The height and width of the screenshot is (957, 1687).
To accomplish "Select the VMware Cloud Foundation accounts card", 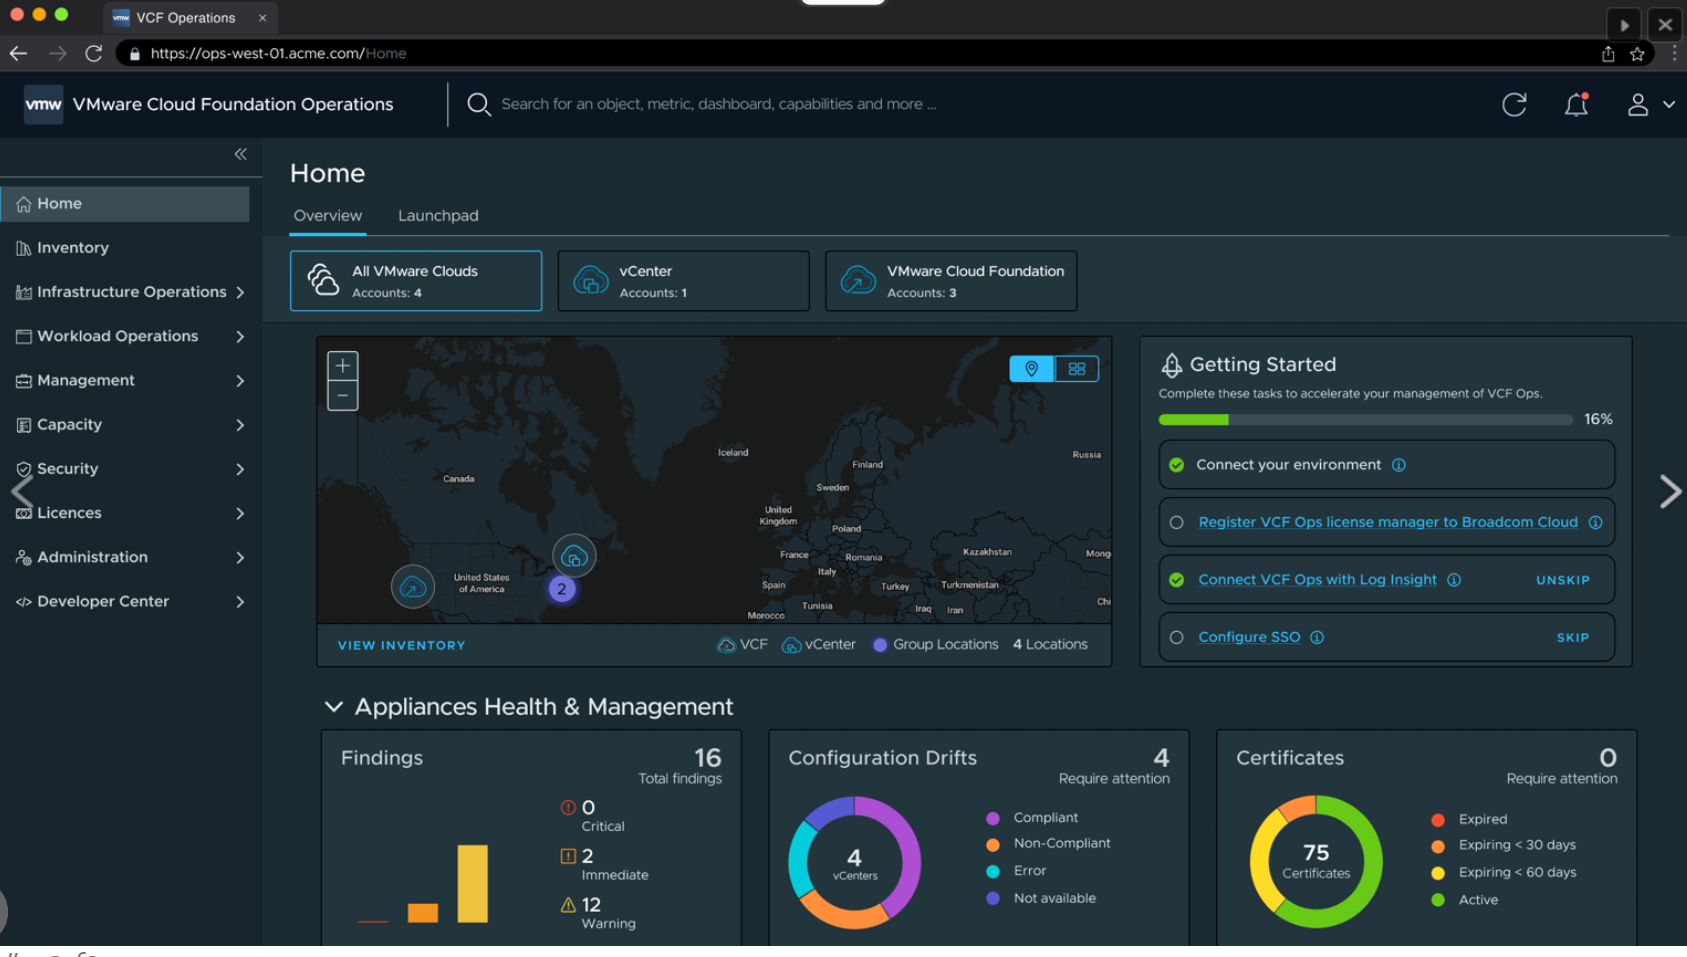I will pyautogui.click(x=950, y=281).
